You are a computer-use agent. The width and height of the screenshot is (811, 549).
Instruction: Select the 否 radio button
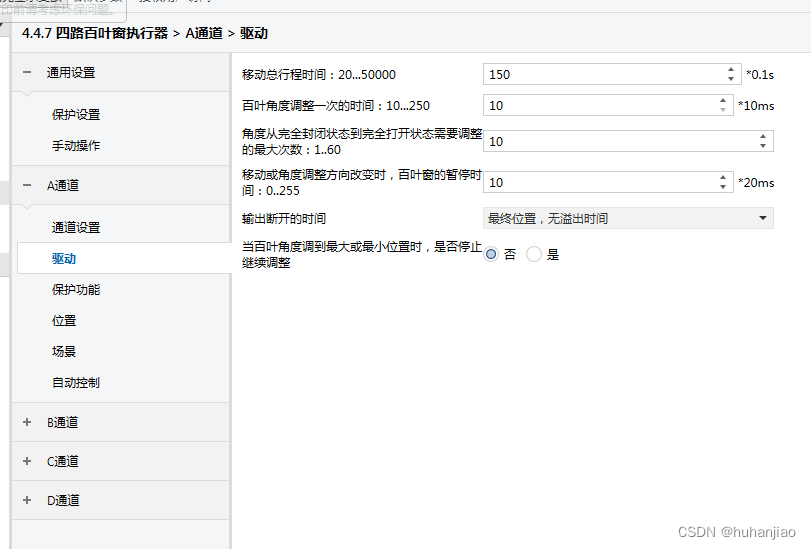coord(491,255)
